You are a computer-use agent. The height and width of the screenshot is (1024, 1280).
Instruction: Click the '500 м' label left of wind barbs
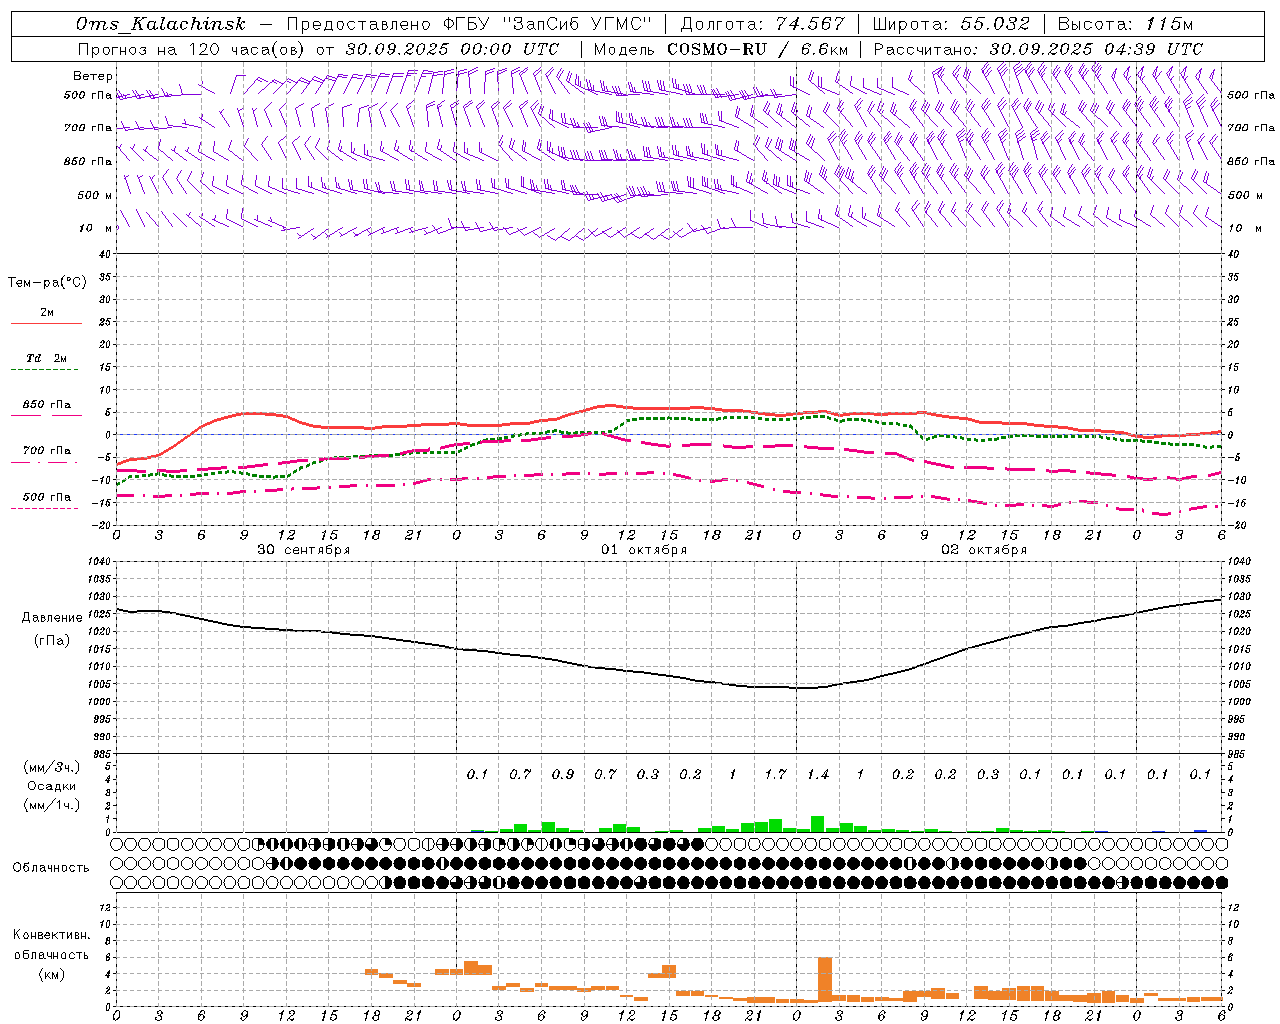(95, 195)
